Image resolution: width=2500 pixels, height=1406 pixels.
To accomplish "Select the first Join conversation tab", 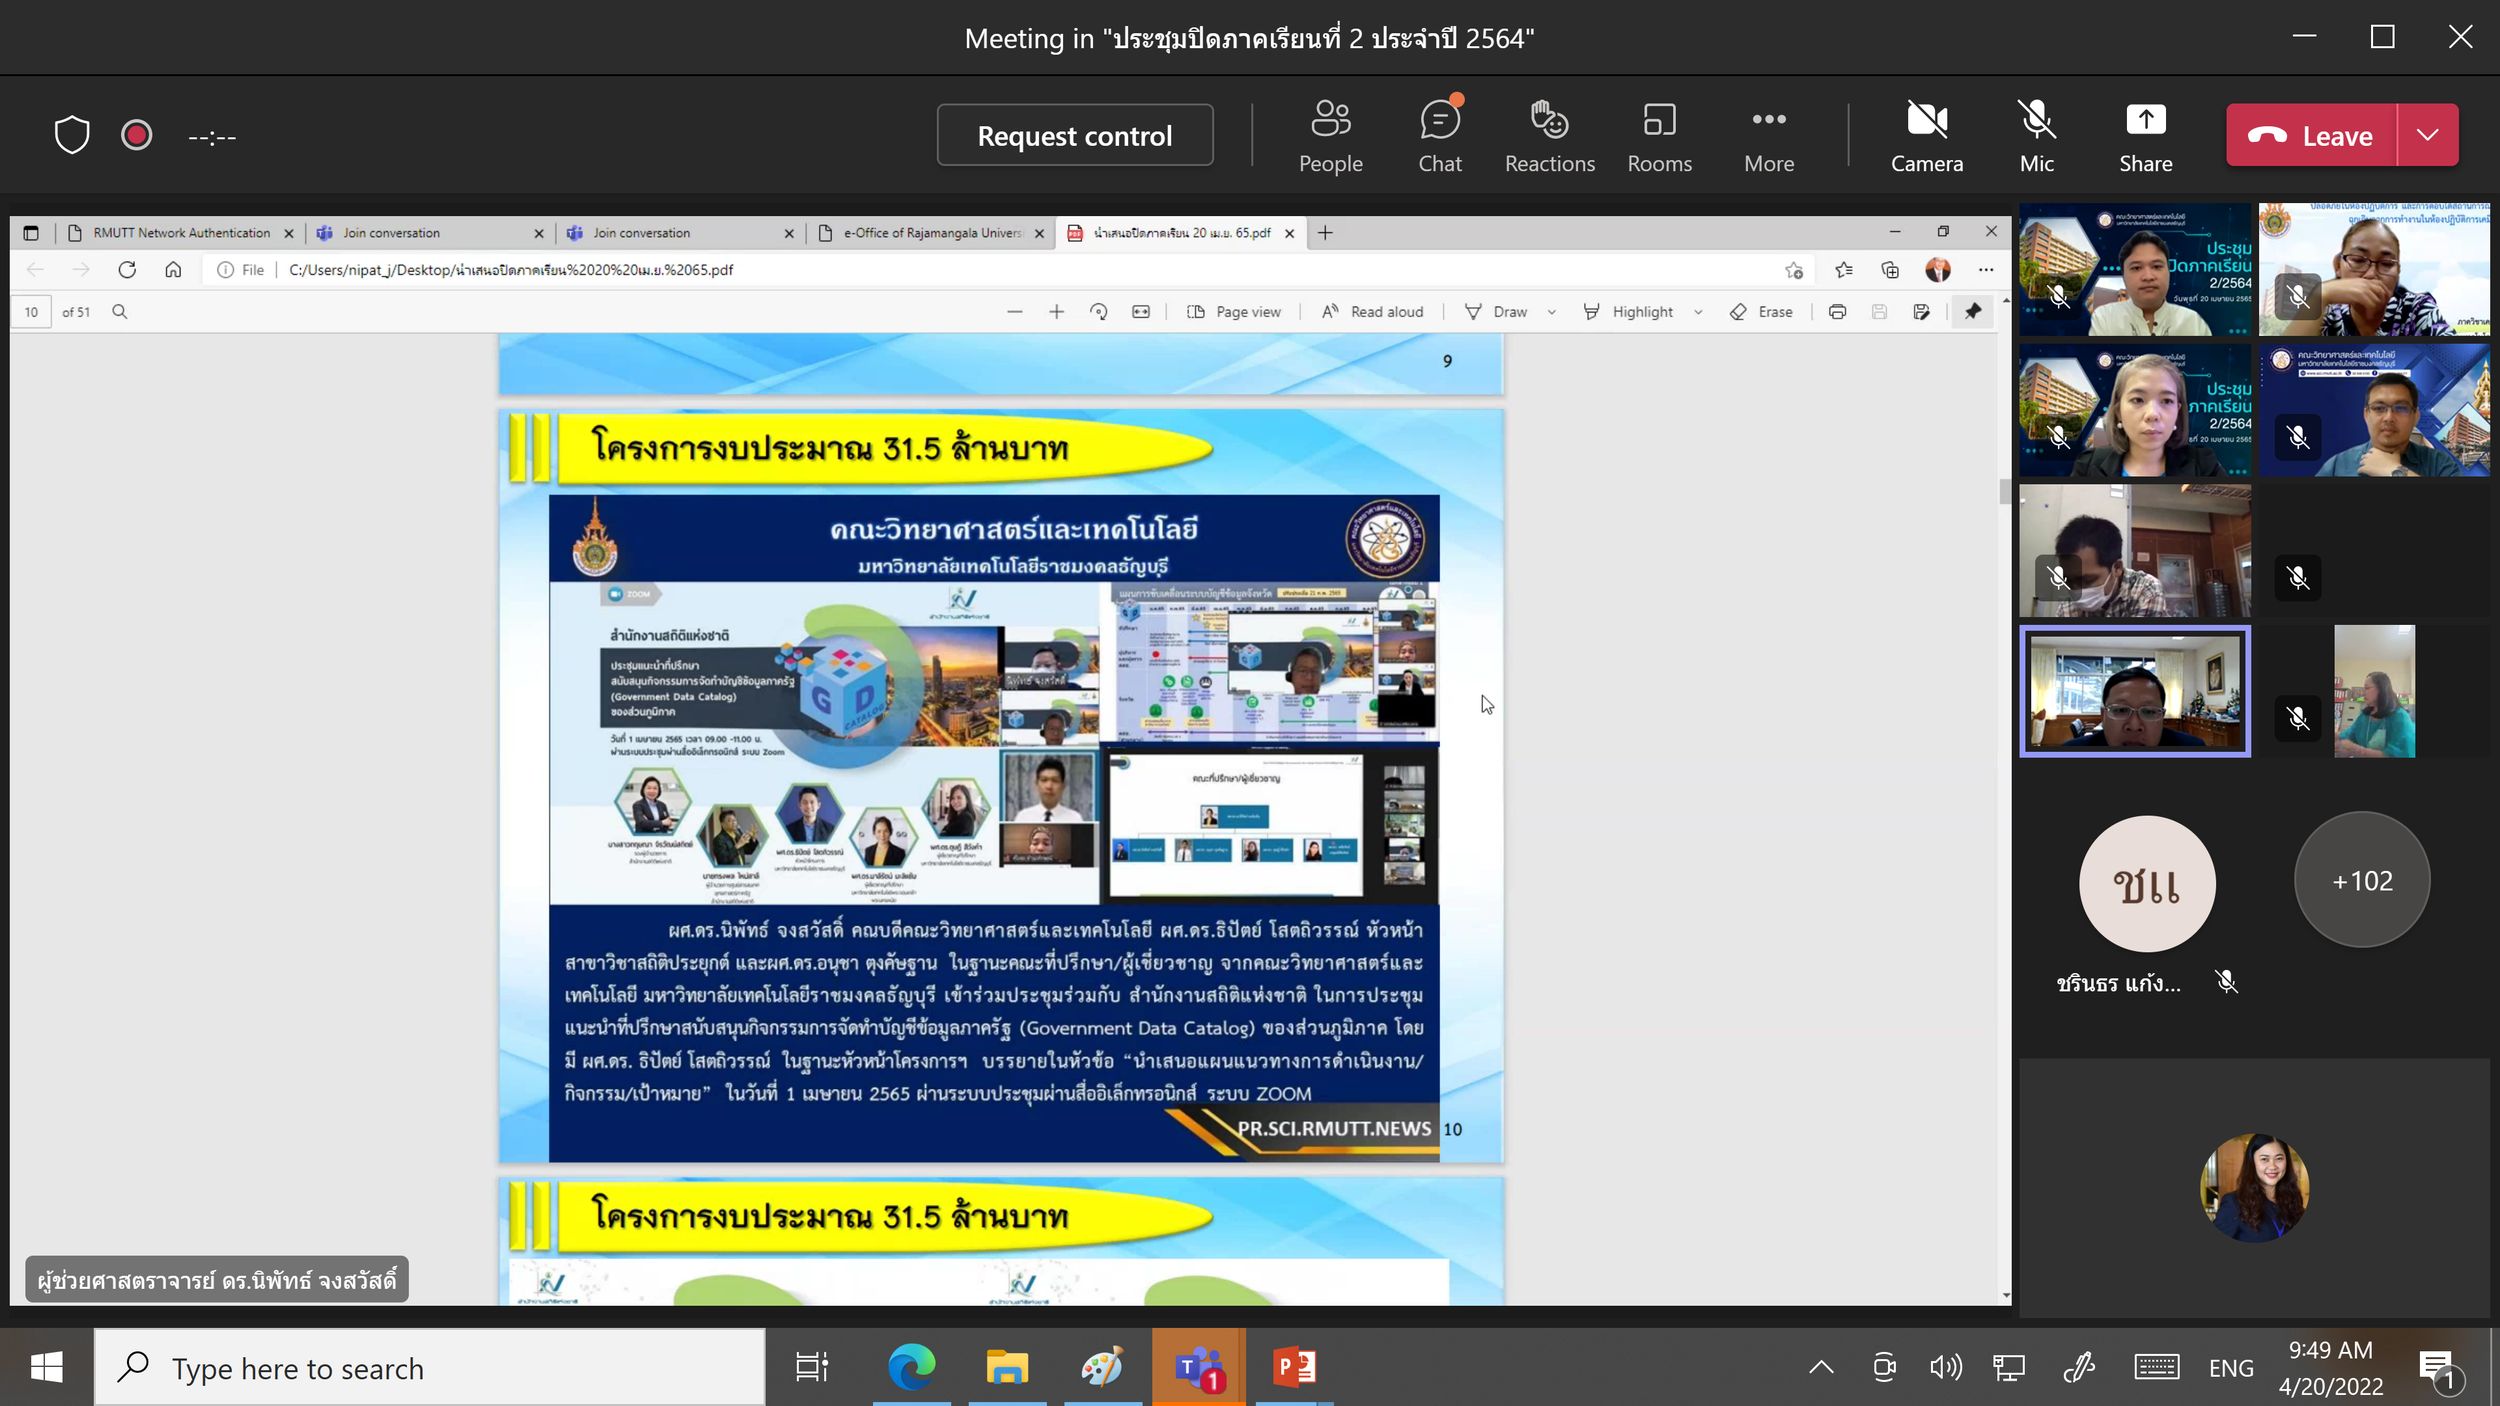I will [x=430, y=233].
